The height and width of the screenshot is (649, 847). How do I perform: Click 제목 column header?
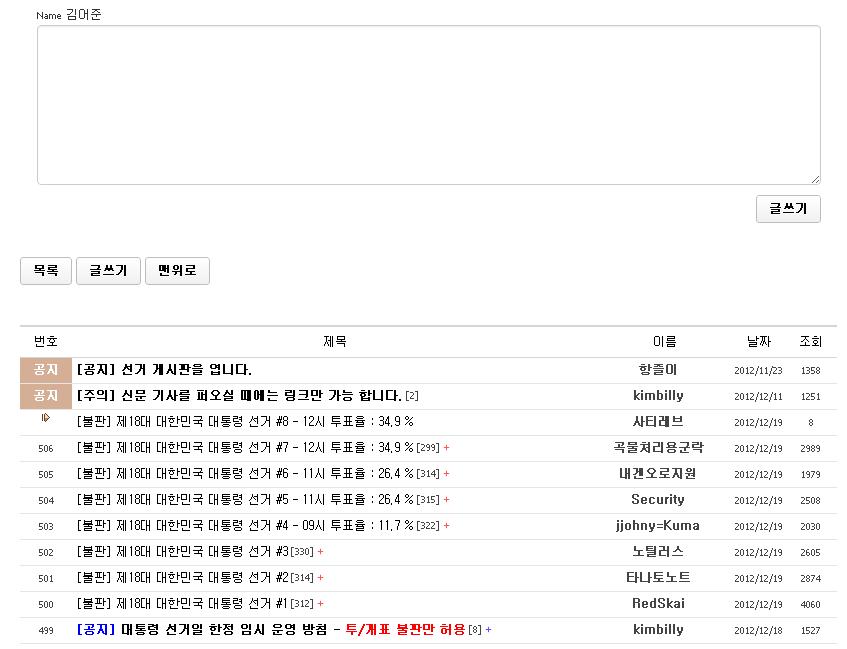[x=335, y=342]
